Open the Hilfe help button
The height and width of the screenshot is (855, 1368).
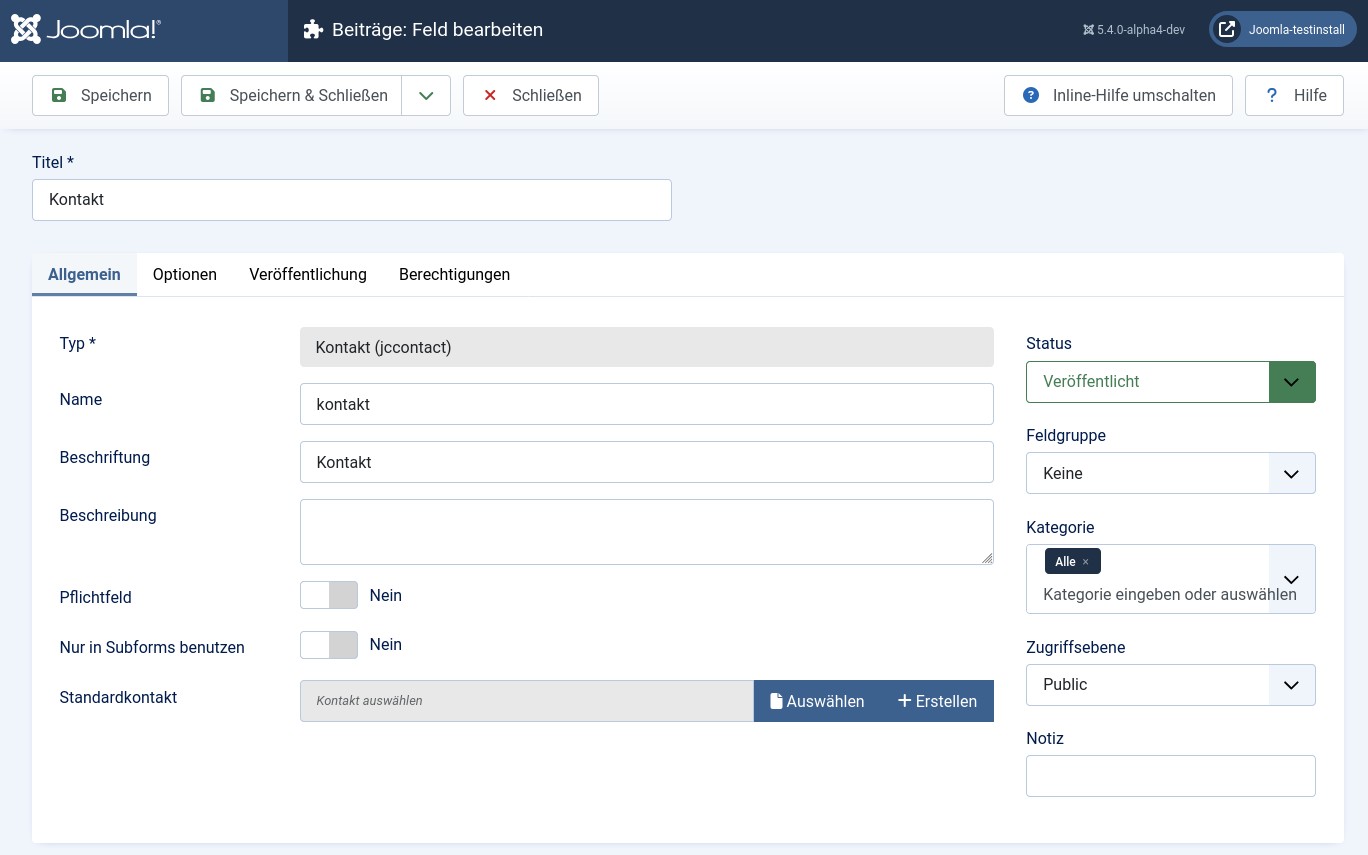[1293, 96]
